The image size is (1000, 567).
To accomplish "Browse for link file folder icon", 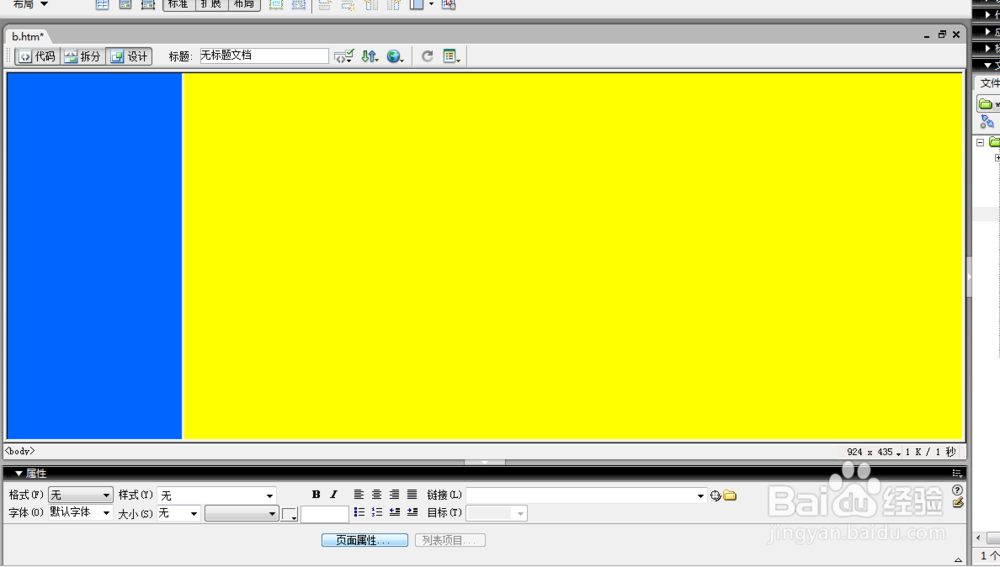I will click(x=730, y=496).
